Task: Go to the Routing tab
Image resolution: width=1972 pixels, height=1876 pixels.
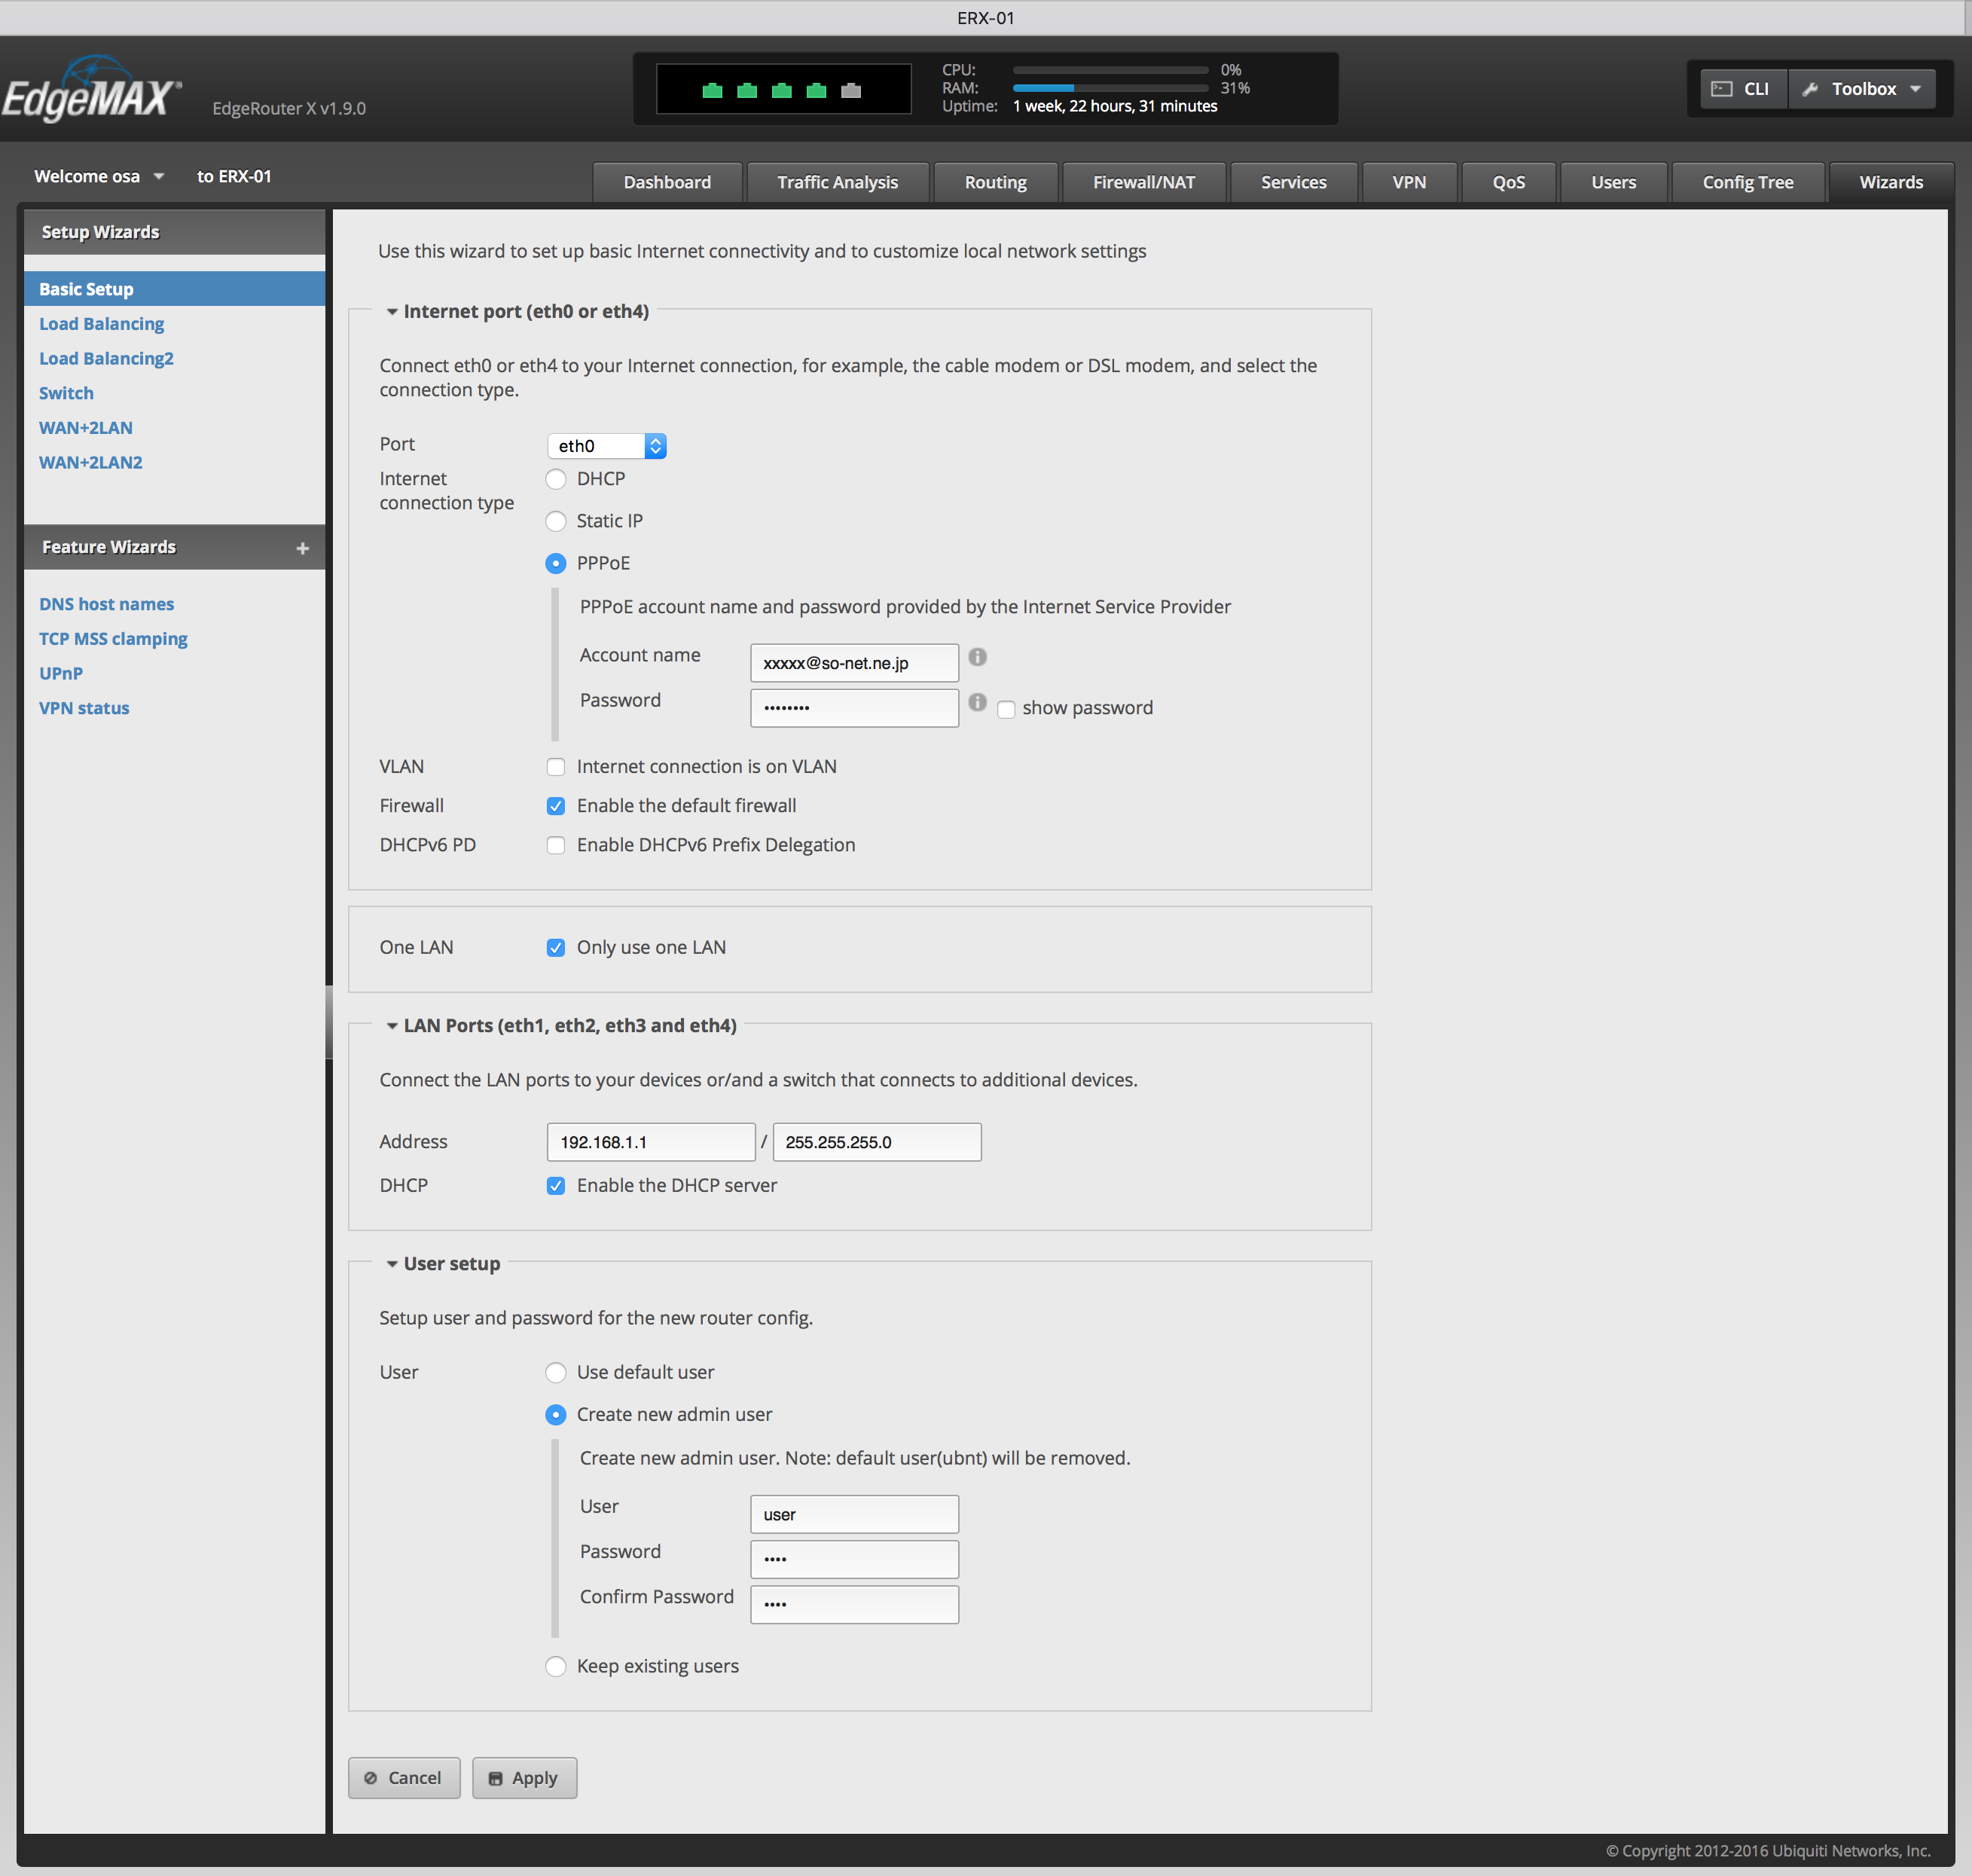Action: pyautogui.click(x=995, y=182)
